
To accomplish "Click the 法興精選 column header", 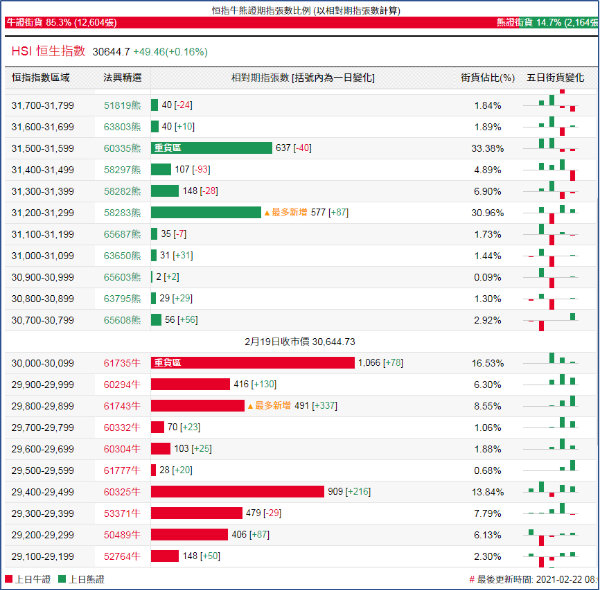I will [x=122, y=78].
